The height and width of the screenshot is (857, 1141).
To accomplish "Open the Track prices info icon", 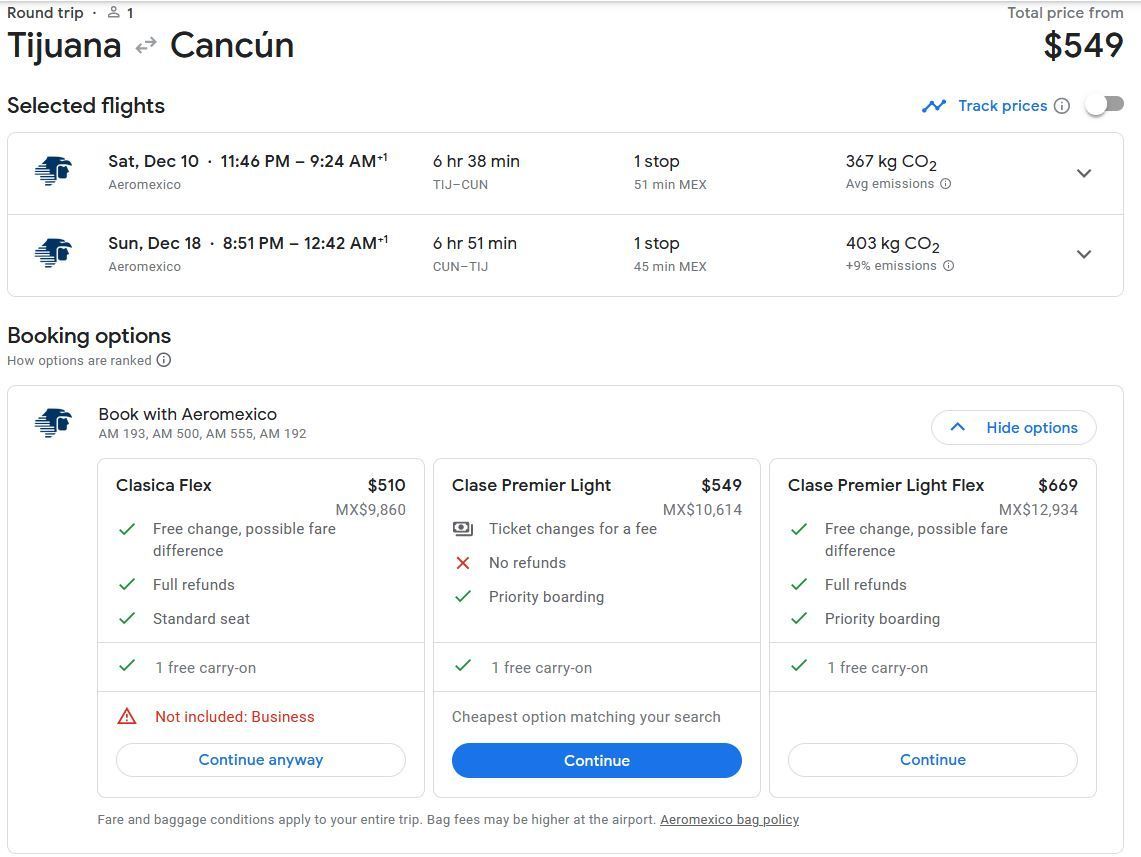I will (x=1062, y=106).
